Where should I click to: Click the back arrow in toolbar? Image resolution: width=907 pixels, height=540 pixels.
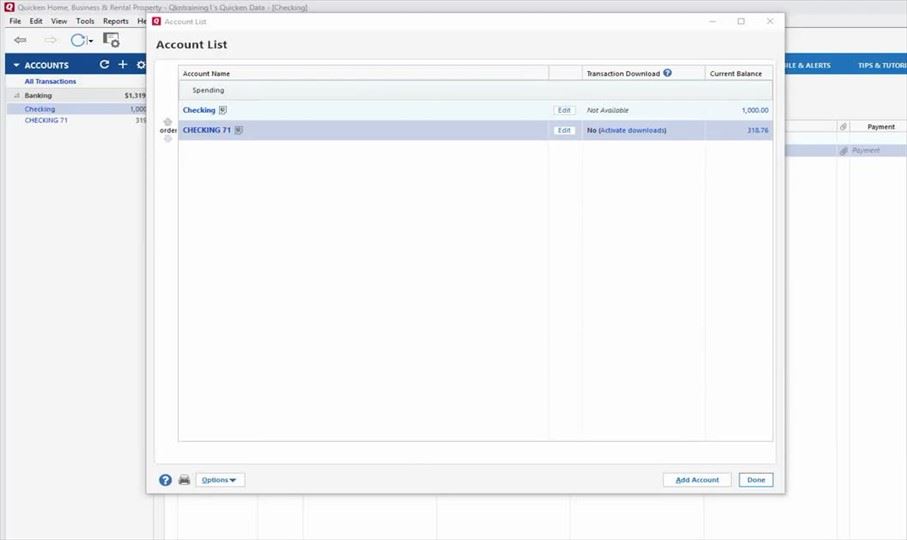tap(20, 40)
